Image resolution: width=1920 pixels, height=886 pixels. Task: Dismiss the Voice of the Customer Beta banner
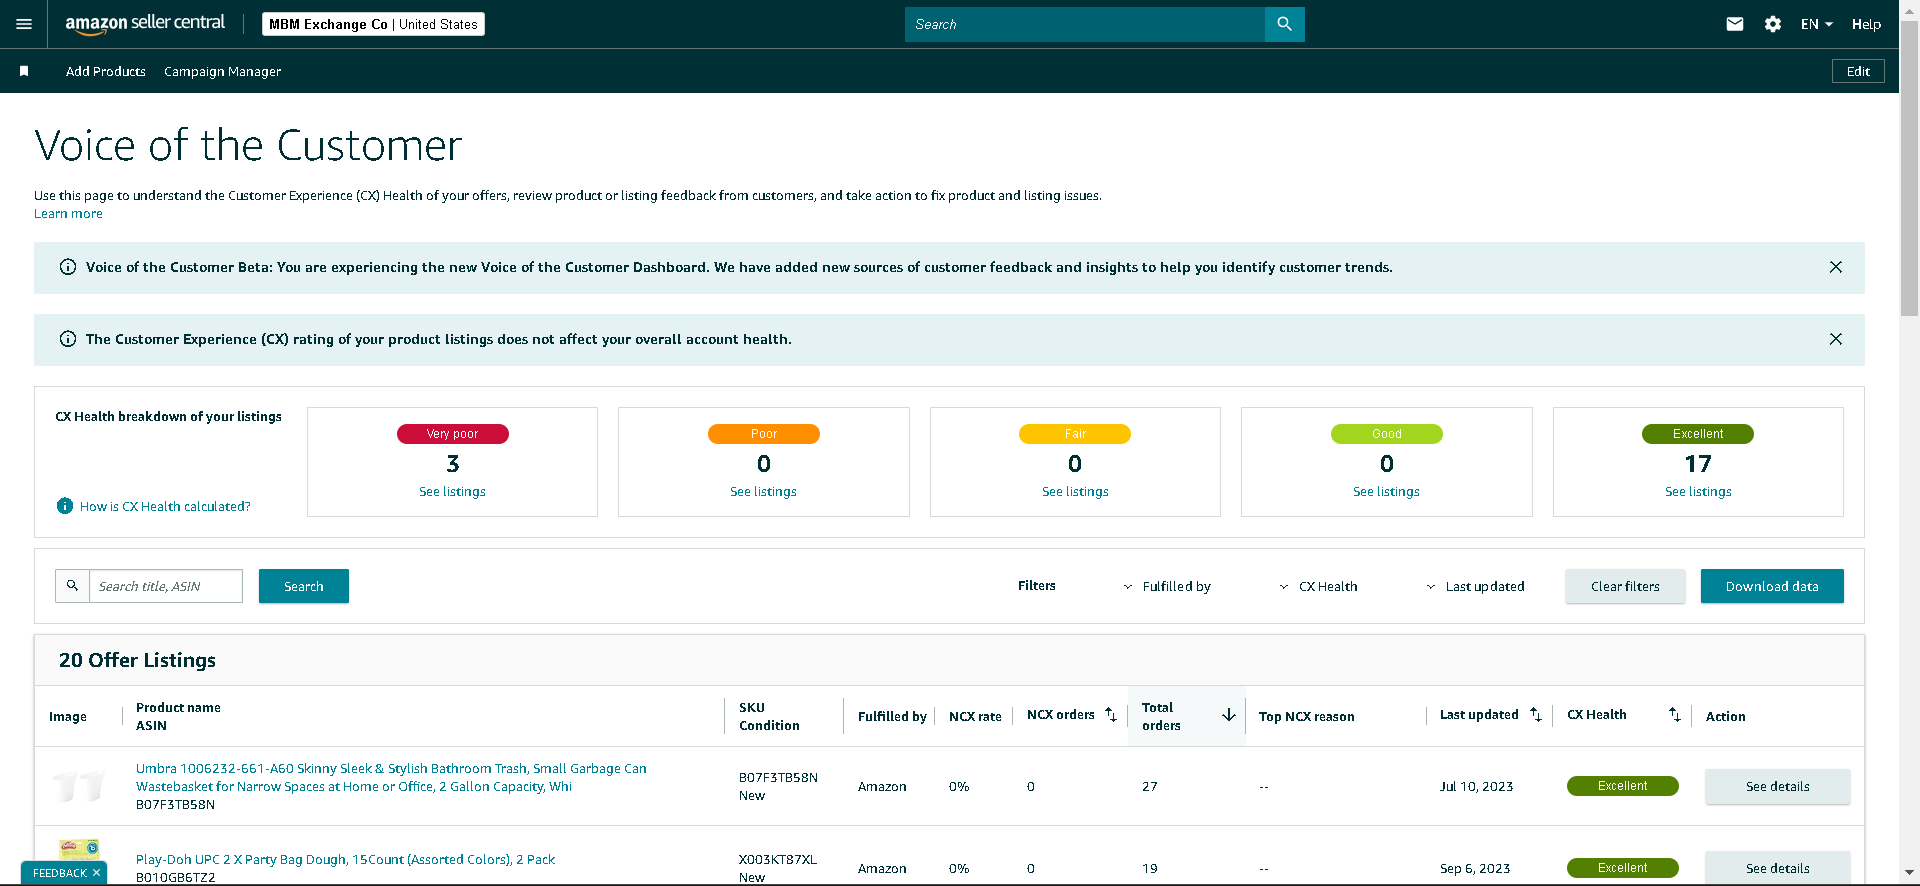click(x=1836, y=267)
